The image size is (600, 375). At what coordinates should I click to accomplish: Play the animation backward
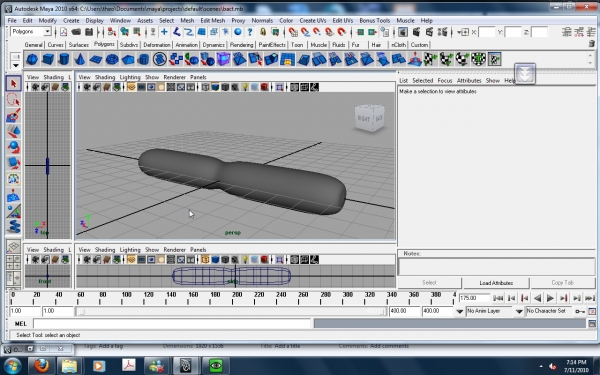coord(538,298)
